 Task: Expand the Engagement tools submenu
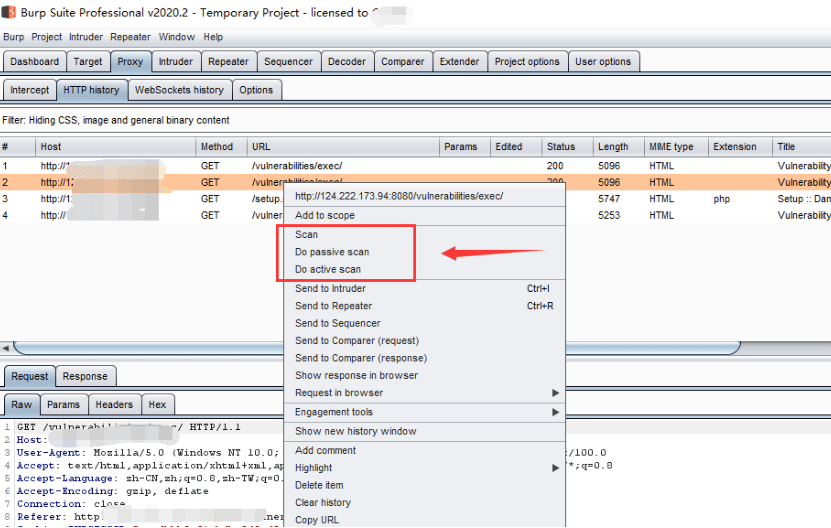[x=555, y=412]
